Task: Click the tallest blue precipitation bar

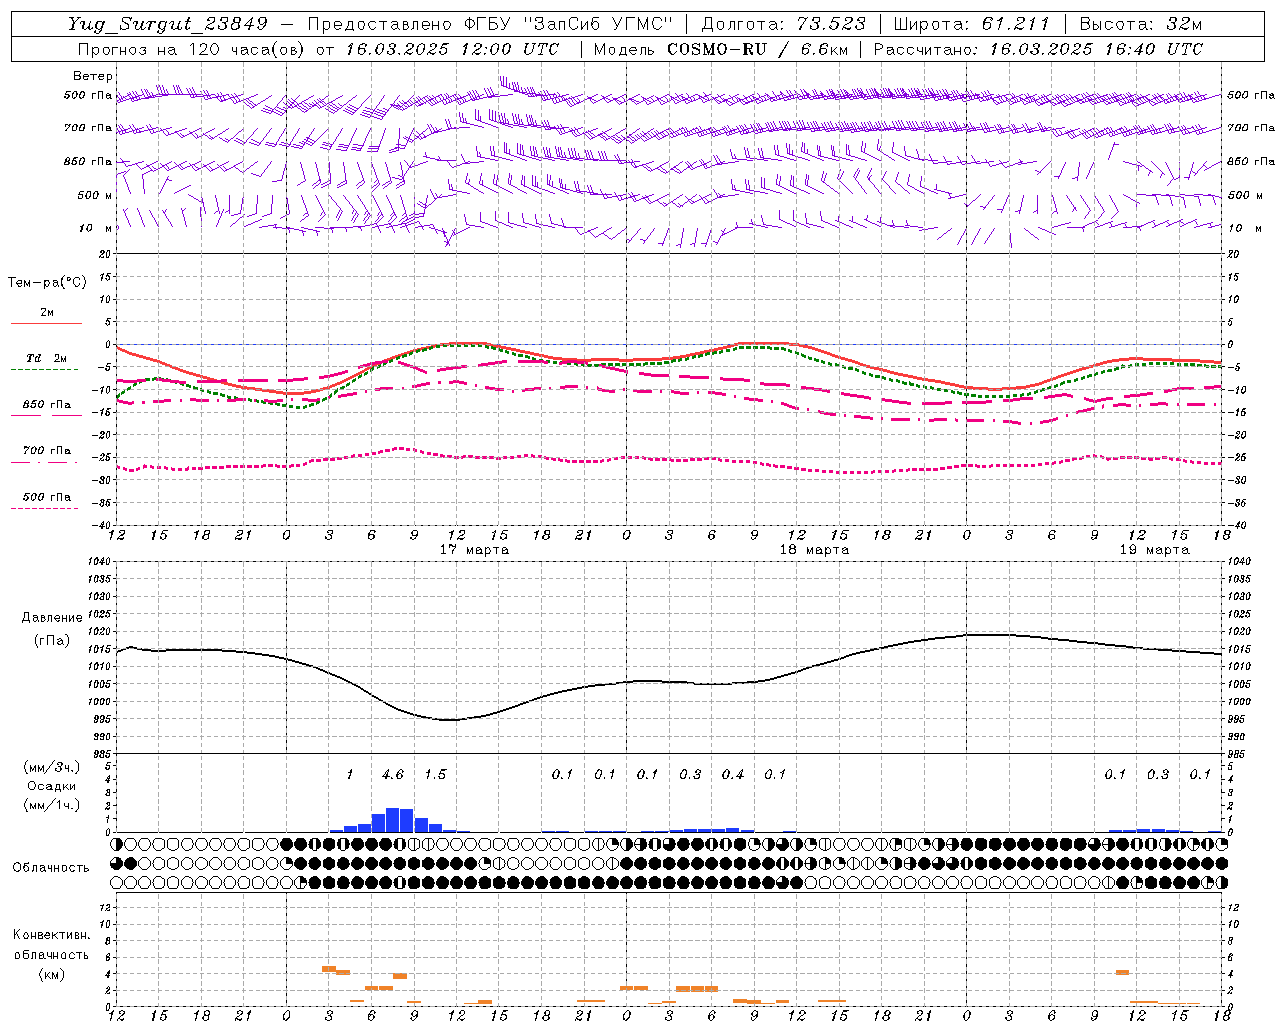Action: tap(393, 820)
